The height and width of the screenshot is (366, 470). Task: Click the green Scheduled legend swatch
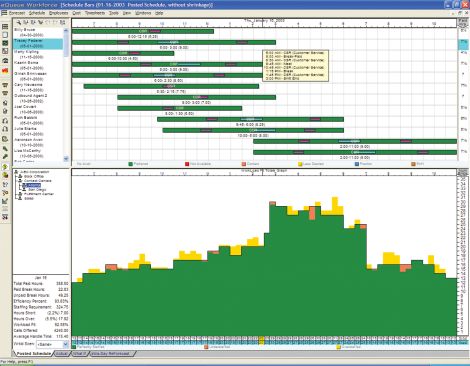click(x=131, y=164)
